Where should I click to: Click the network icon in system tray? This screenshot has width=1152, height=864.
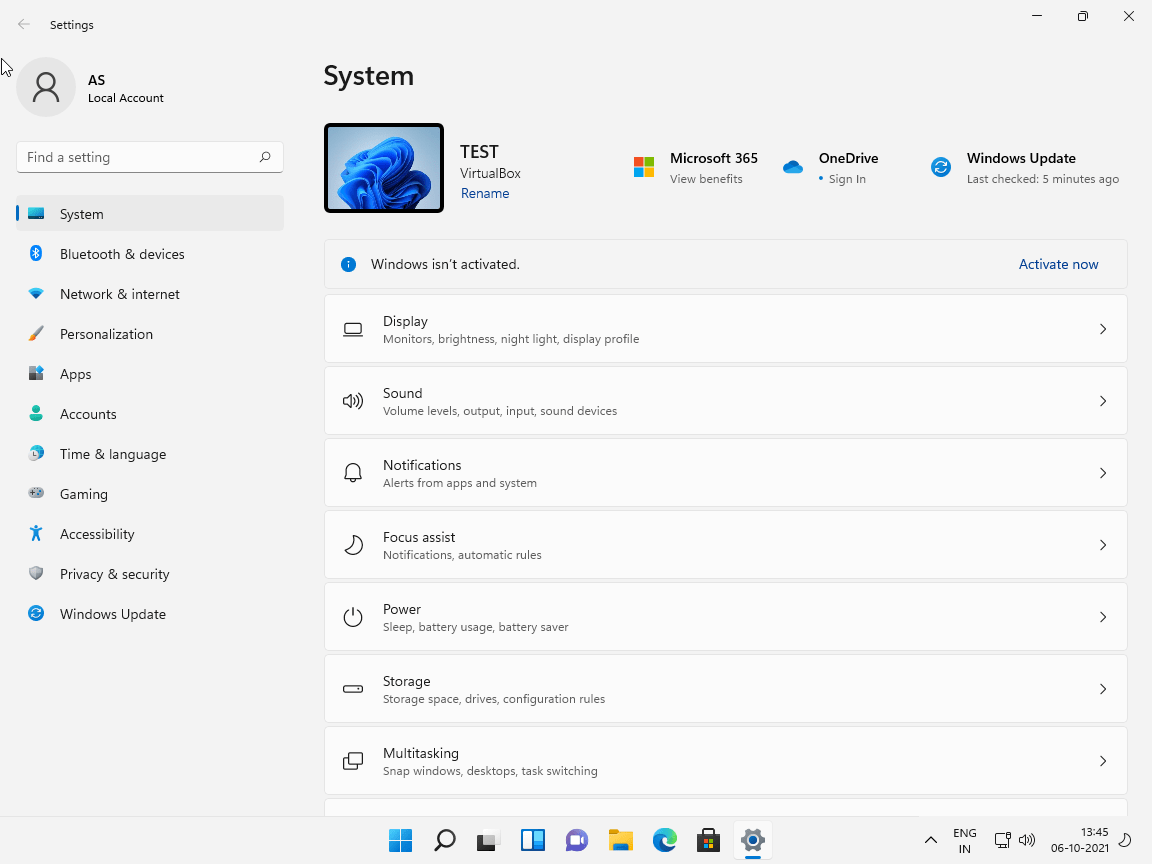(1002, 840)
